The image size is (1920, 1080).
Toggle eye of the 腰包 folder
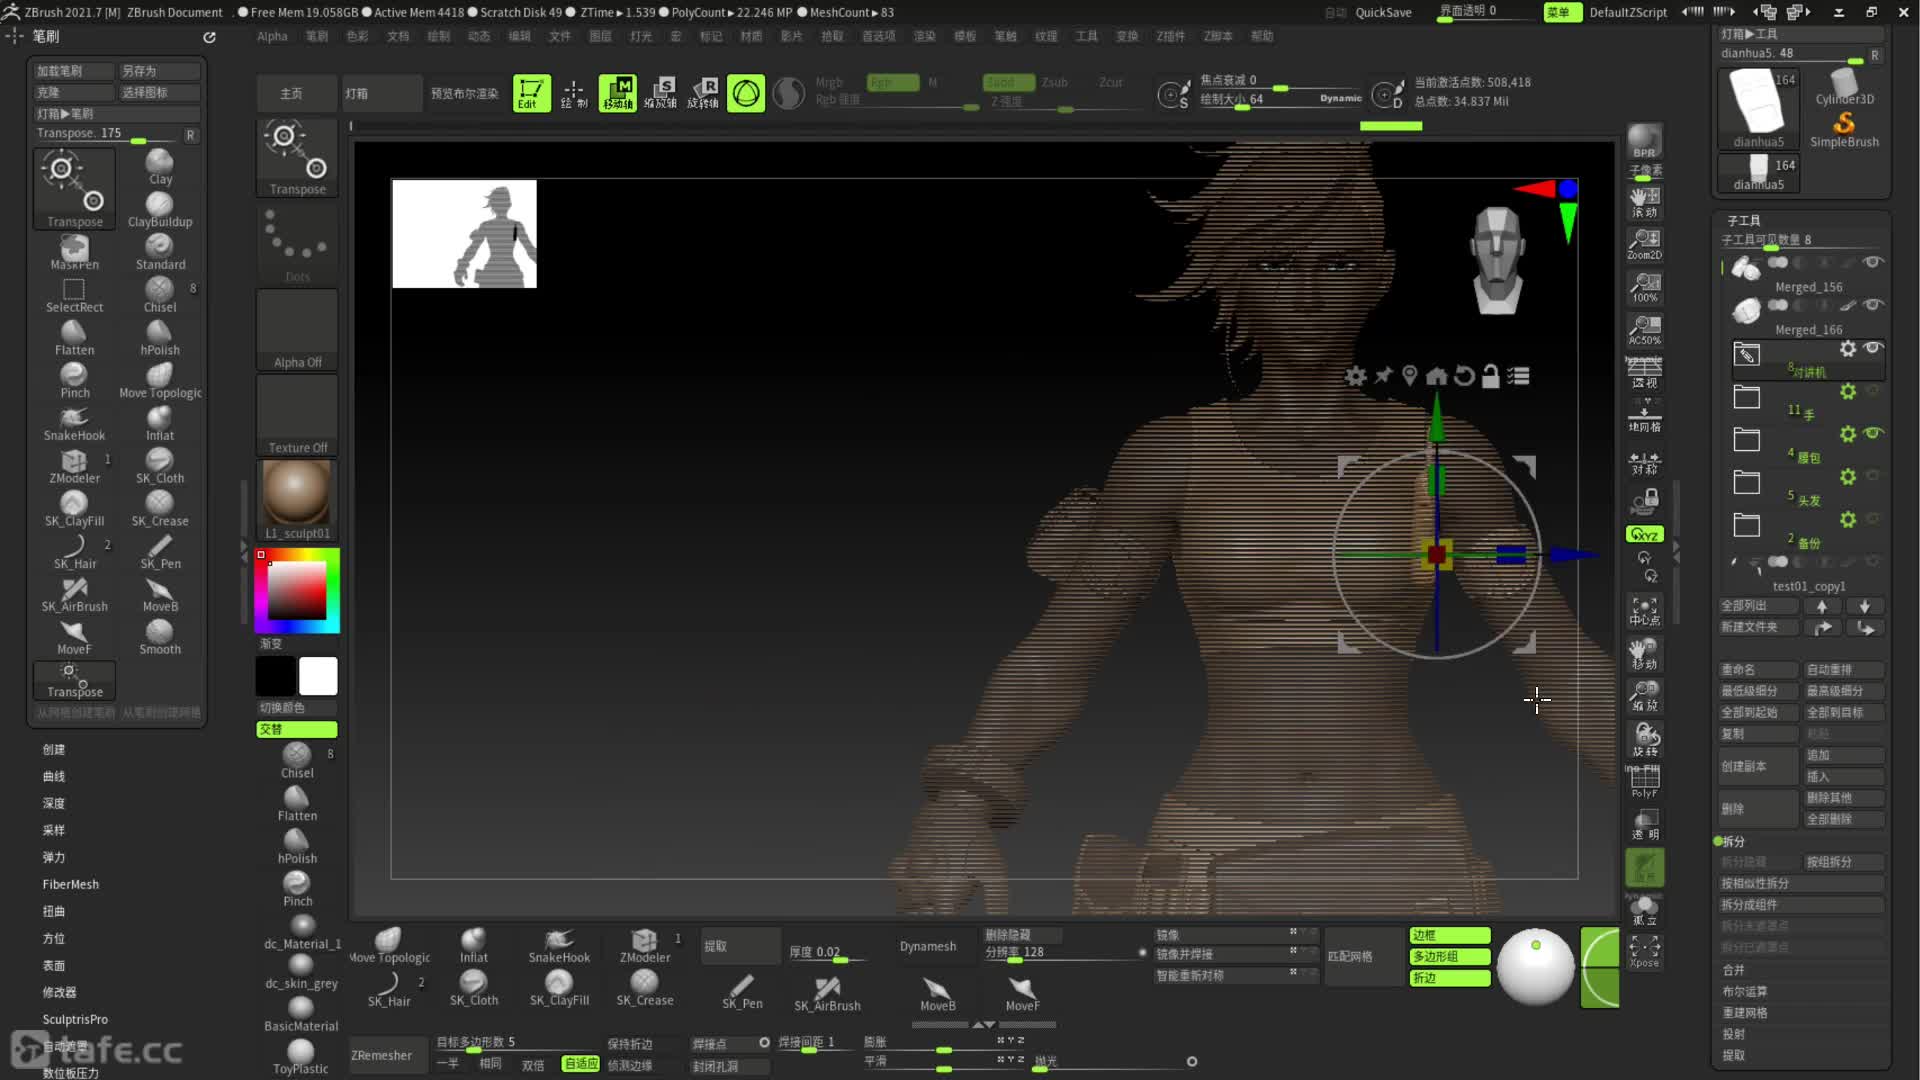pos(1872,433)
